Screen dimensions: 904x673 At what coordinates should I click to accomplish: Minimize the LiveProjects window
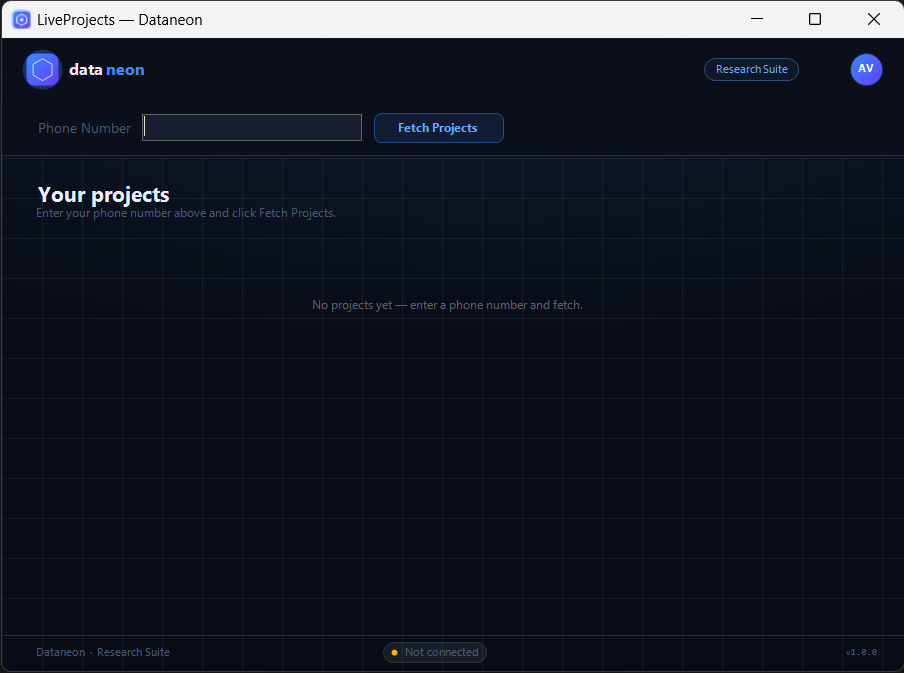[x=756, y=19]
